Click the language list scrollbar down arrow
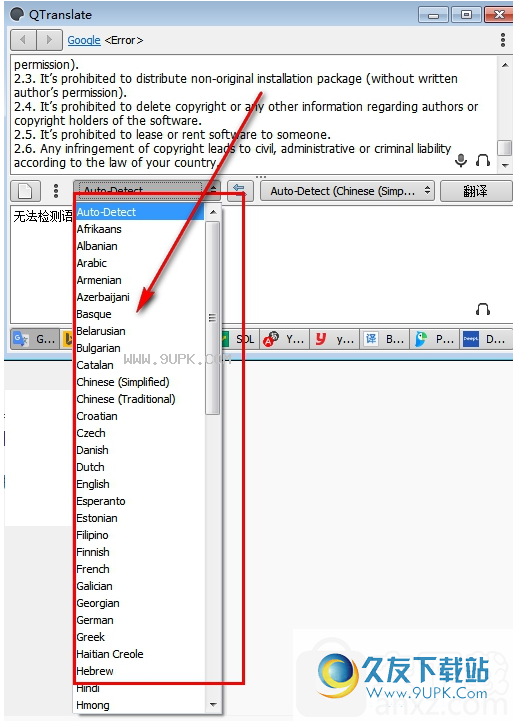The image size is (519, 723). click(212, 704)
